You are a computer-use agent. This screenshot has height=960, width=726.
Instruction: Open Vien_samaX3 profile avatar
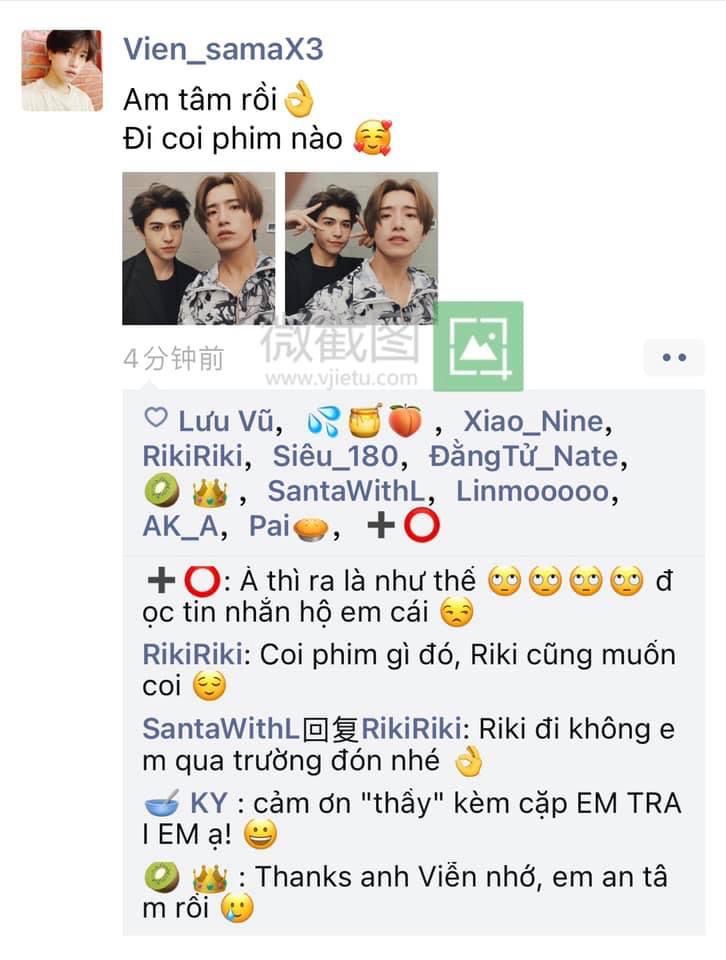point(62,70)
